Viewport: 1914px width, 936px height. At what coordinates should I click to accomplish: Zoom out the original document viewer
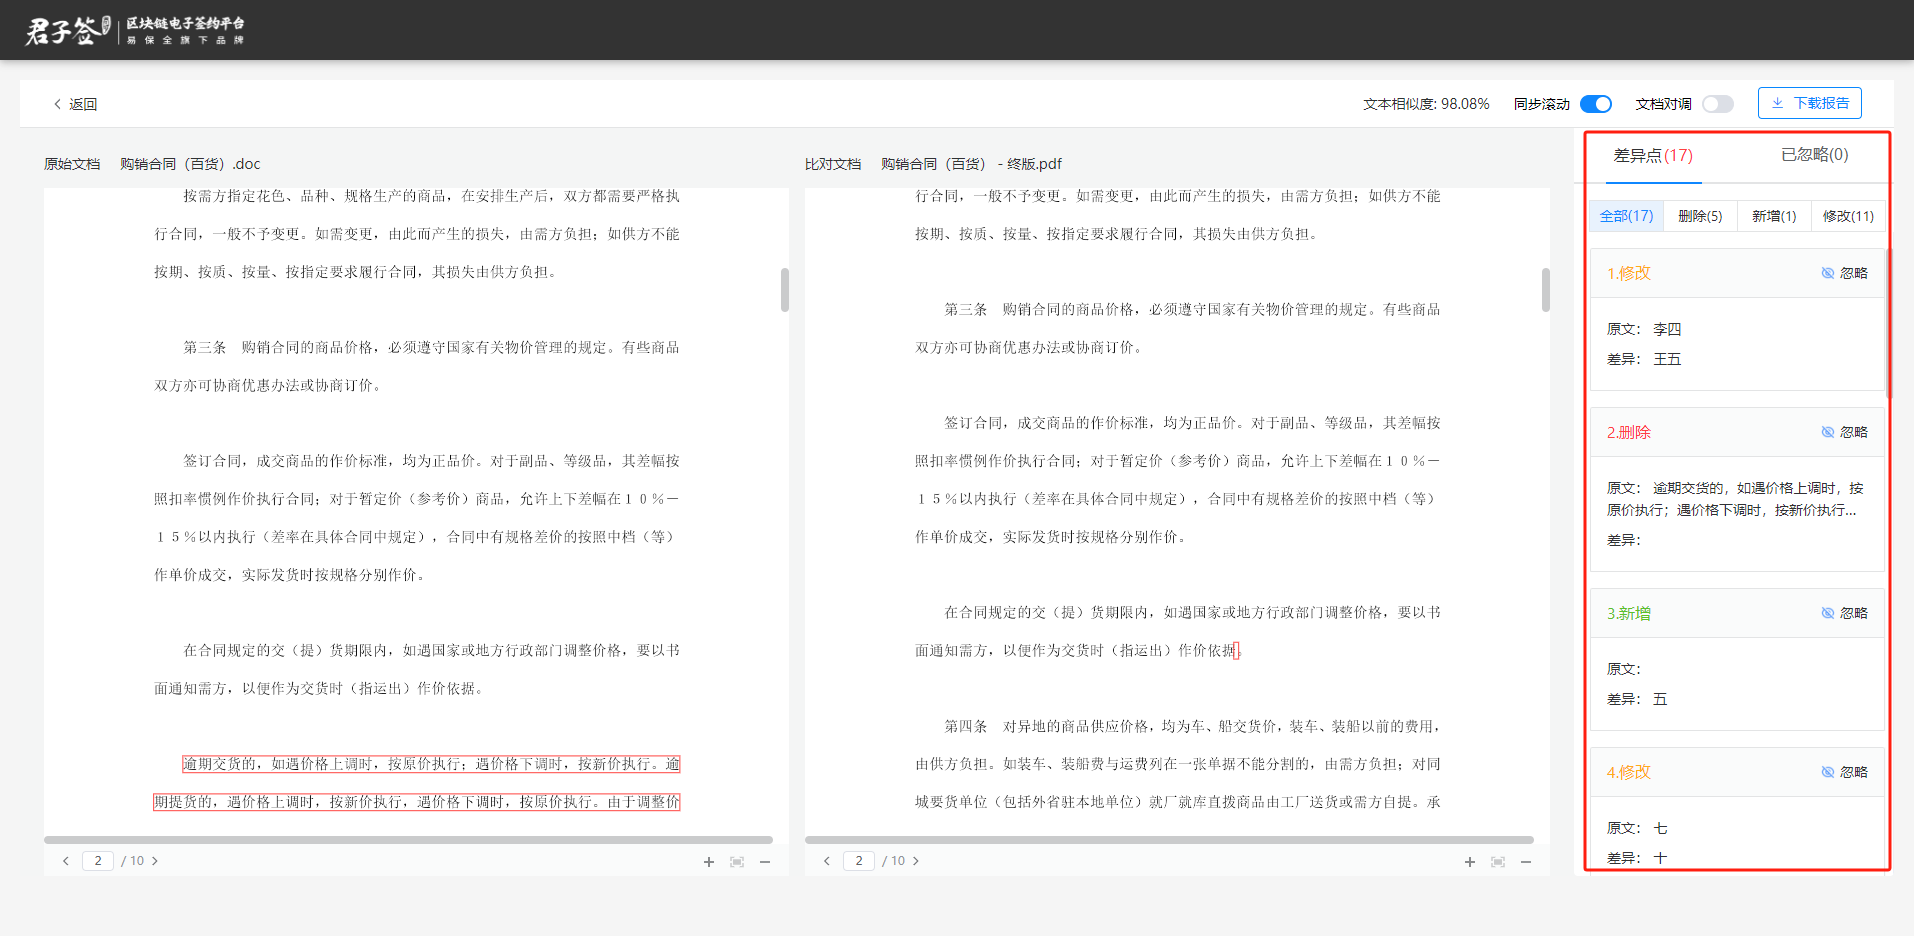(x=765, y=862)
